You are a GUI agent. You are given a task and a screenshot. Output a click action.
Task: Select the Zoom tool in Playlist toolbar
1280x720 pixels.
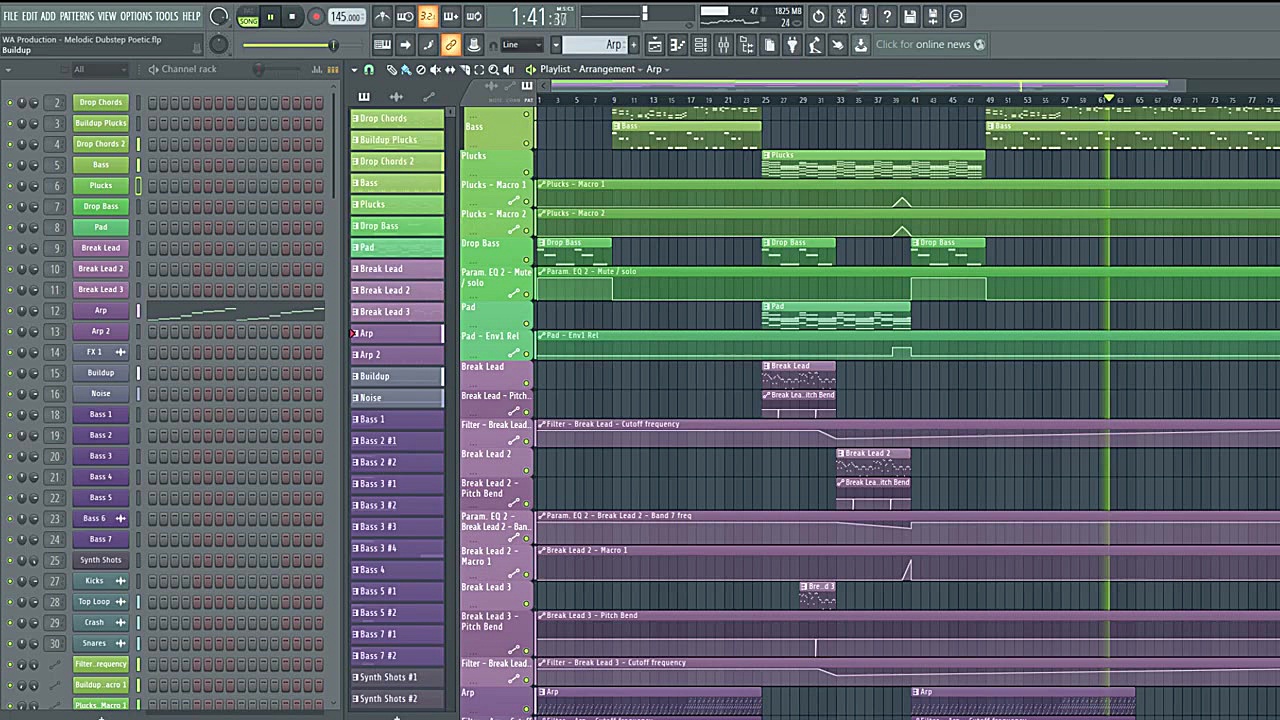pyautogui.click(x=493, y=69)
